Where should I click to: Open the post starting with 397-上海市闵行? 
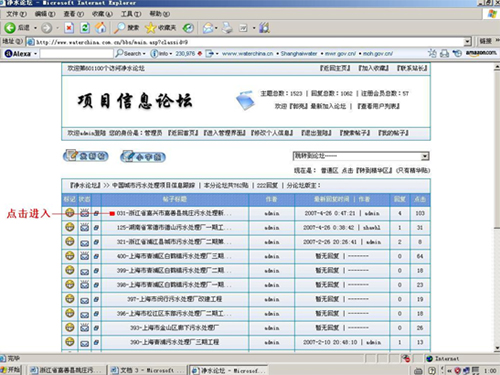174,299
